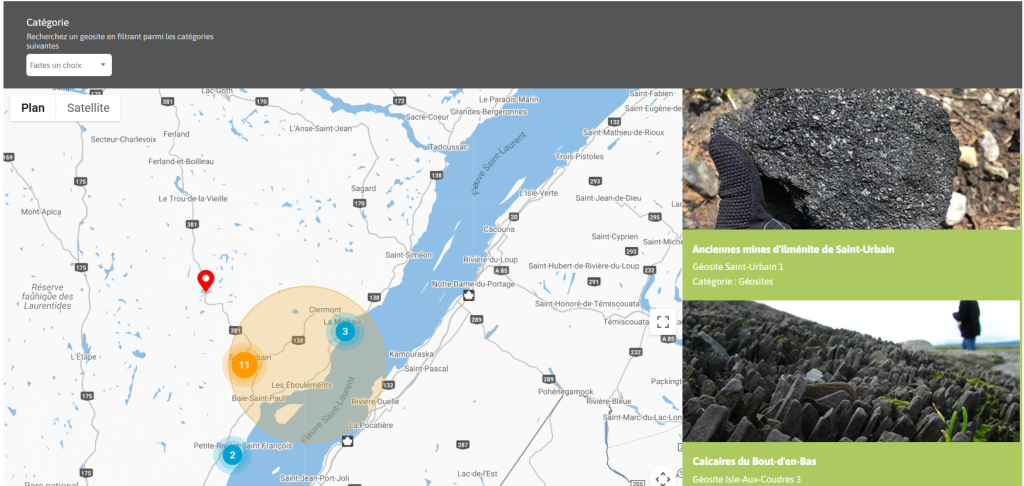Click the map camera pan control icon

point(663,478)
